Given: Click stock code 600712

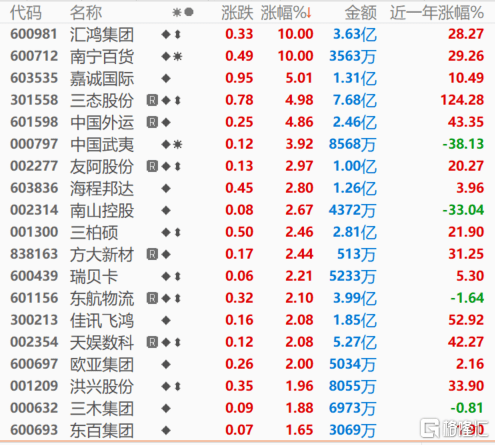Looking at the screenshot, I should (34, 56).
